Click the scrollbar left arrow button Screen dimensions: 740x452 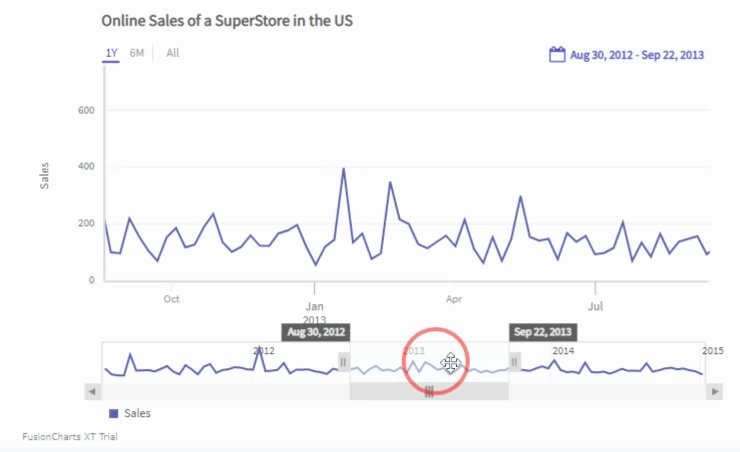pyautogui.click(x=94, y=392)
